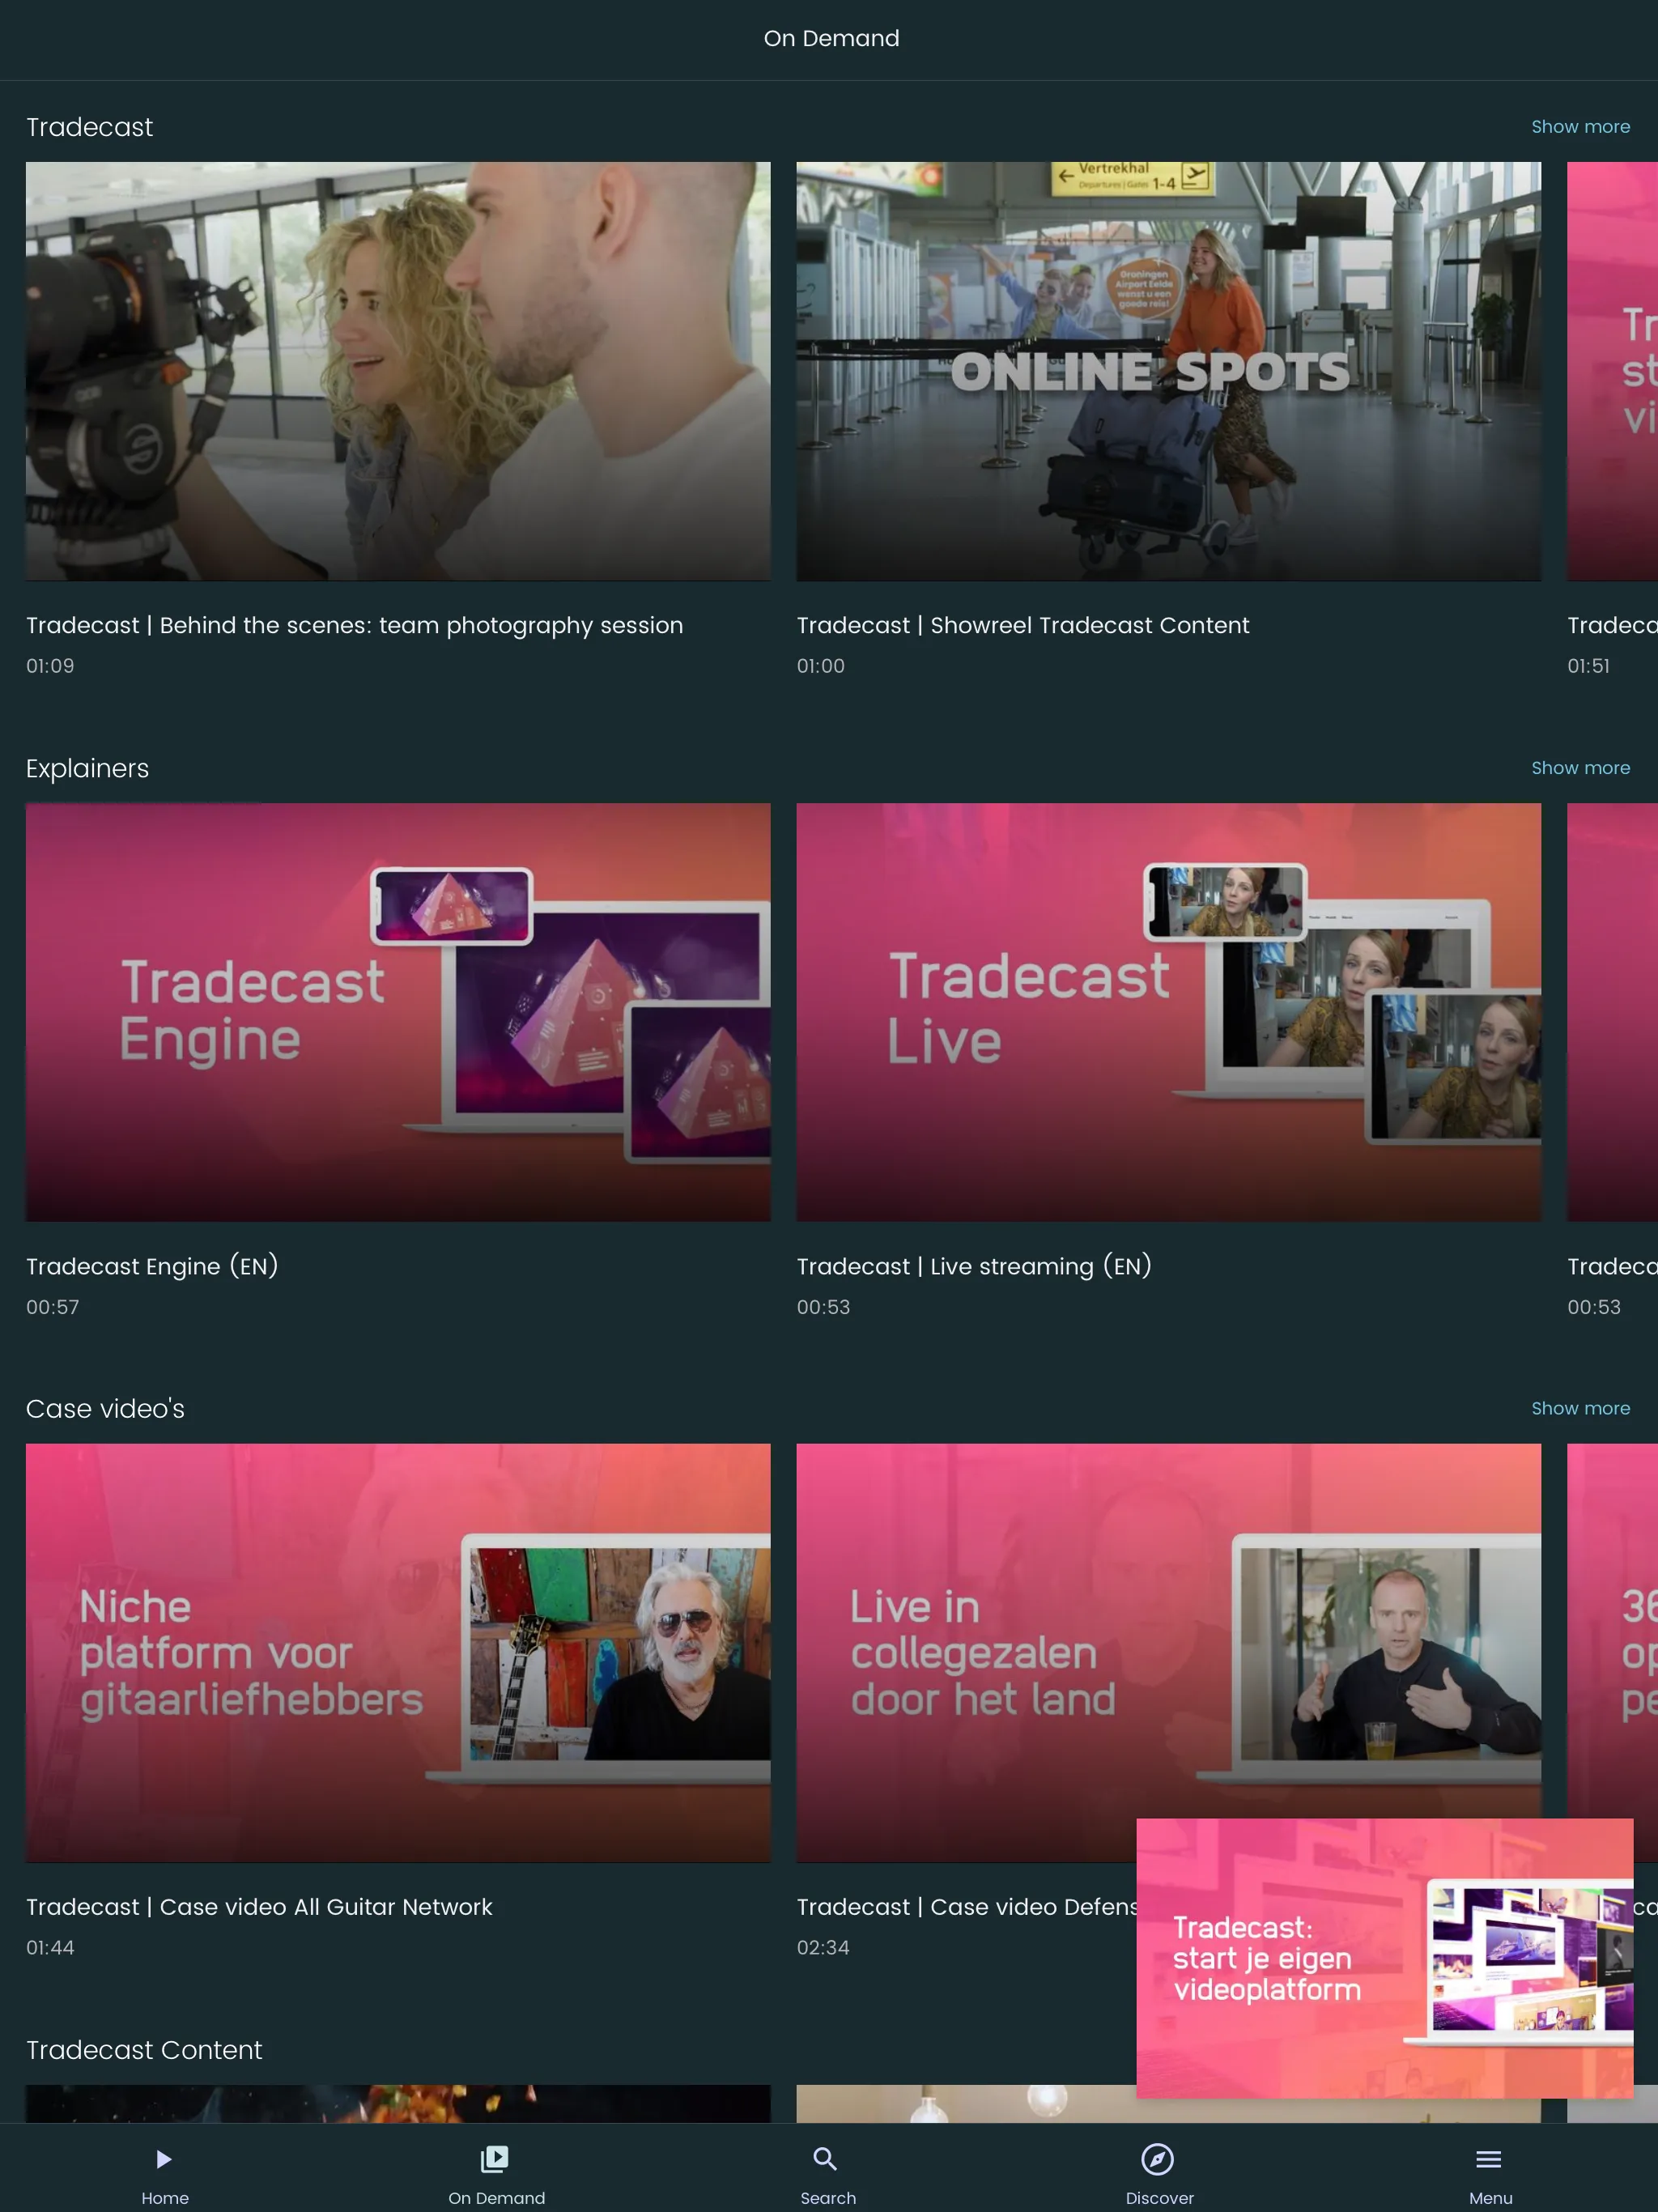Open the hamburger Menu icon

tap(1488, 2159)
